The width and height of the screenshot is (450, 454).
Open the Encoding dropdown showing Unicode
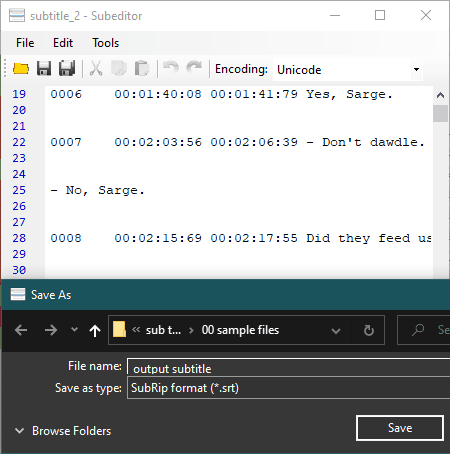pos(416,69)
